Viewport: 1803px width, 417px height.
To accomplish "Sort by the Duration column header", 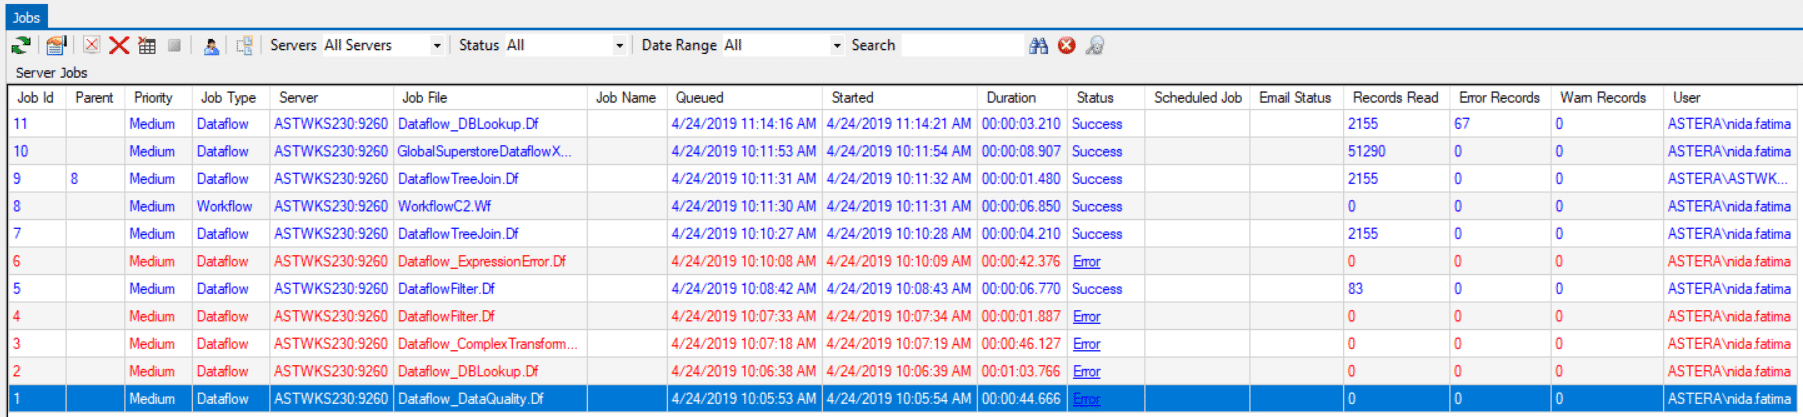I will (x=1011, y=98).
